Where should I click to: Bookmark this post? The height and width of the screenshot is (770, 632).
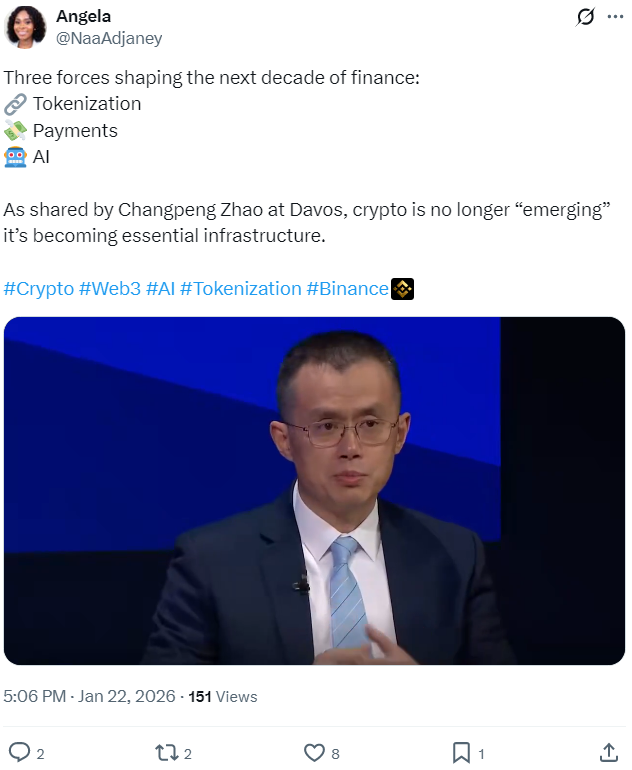[x=461, y=752]
